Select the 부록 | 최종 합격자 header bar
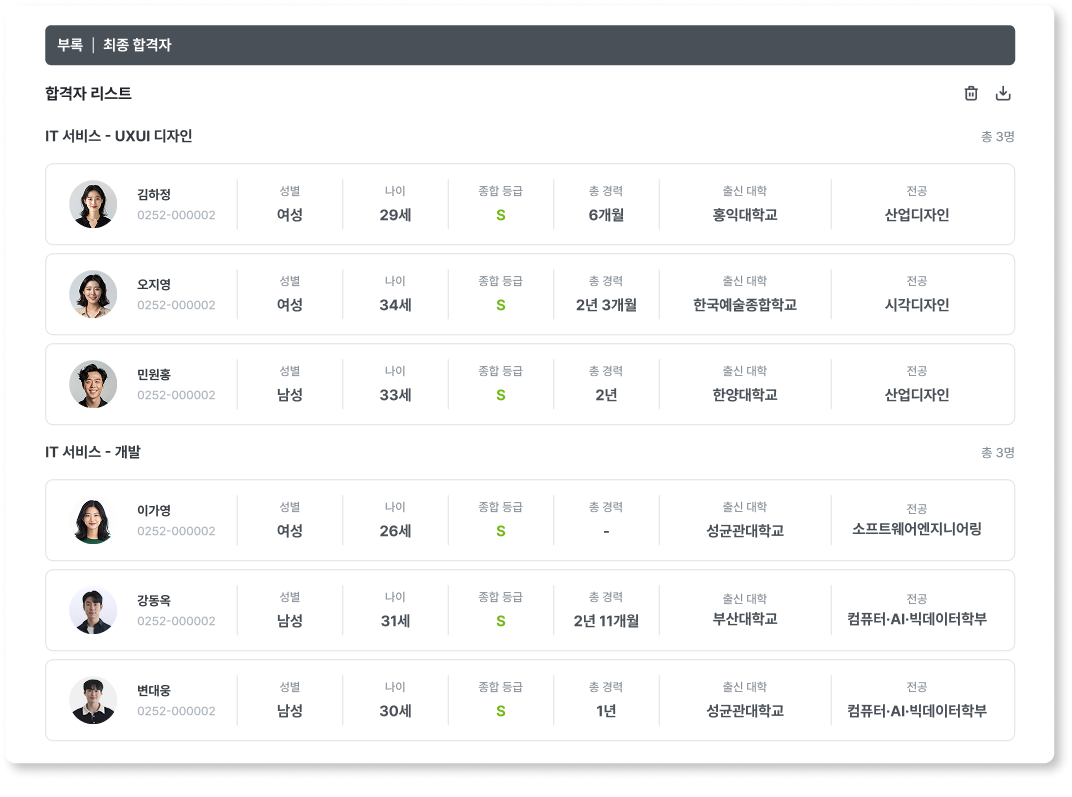 click(x=530, y=45)
